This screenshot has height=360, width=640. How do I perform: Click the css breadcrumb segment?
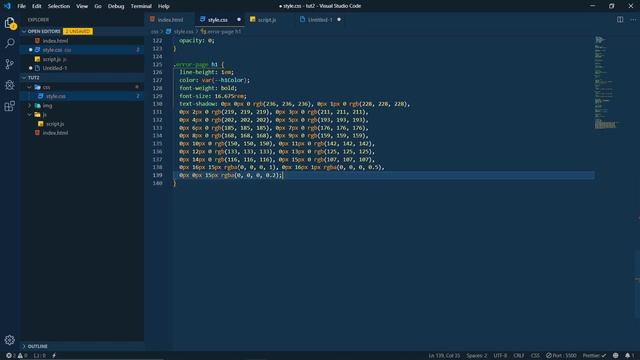pyautogui.click(x=154, y=31)
